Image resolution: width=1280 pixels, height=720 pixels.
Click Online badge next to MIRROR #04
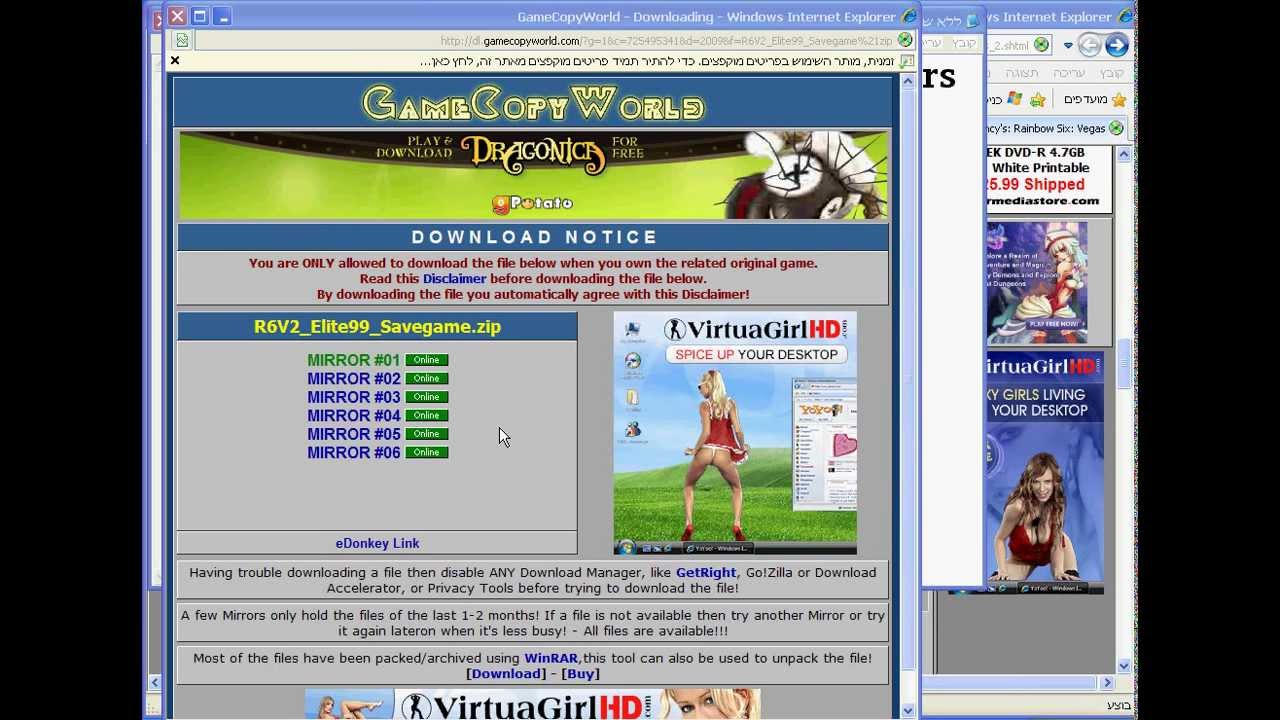[x=426, y=415]
